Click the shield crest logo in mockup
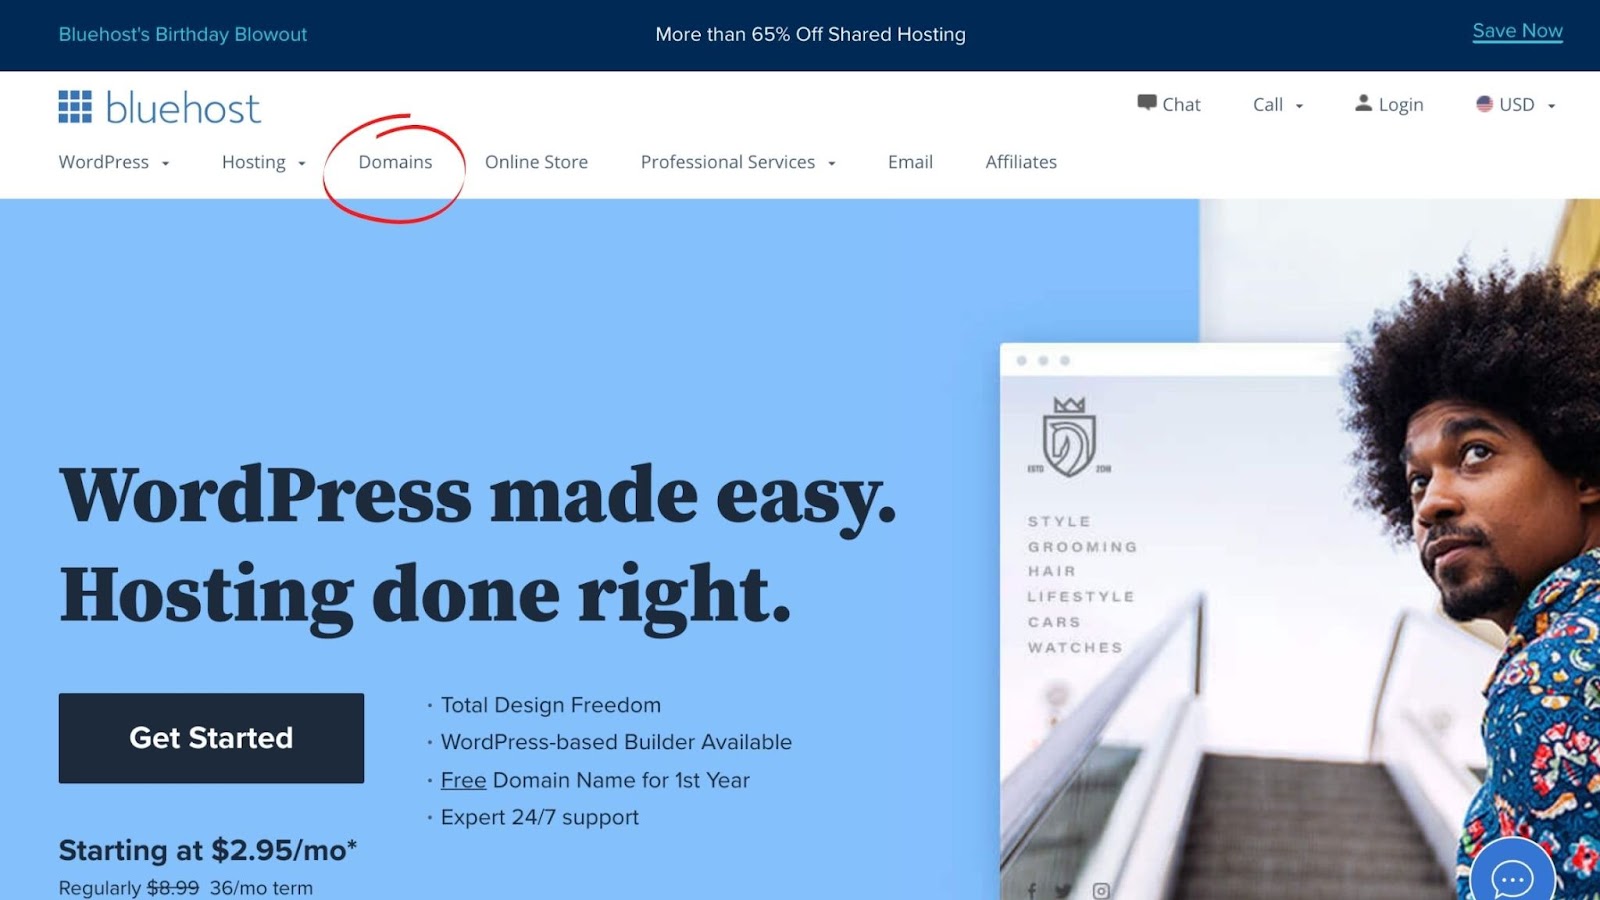1600x900 pixels. click(x=1069, y=437)
